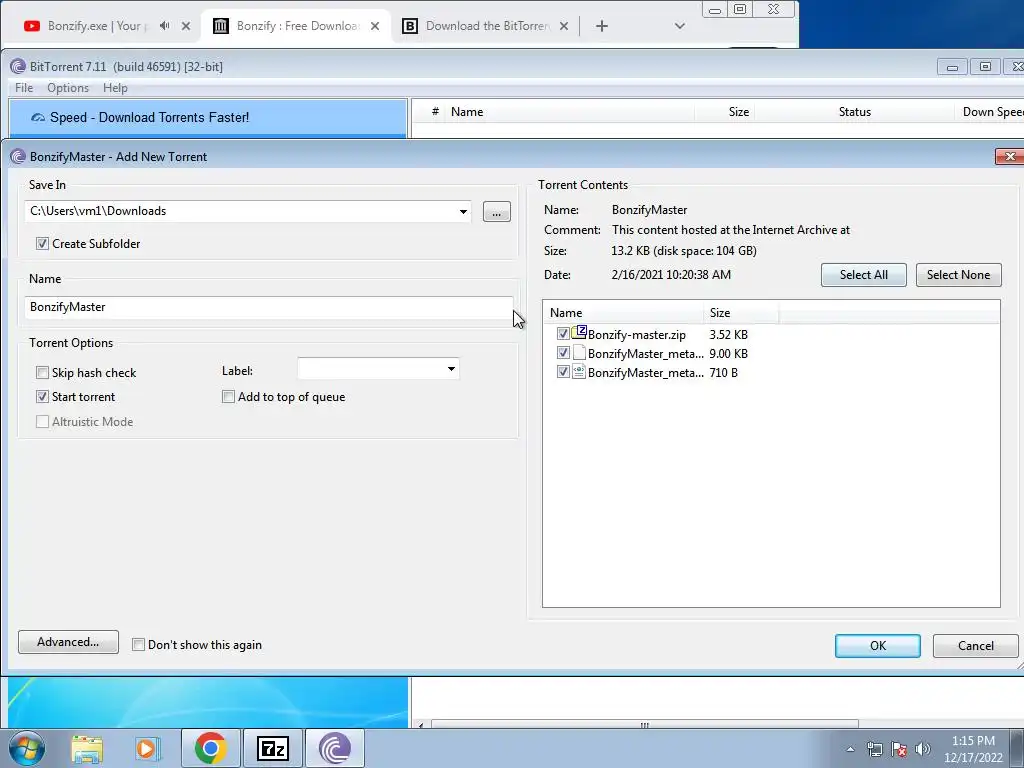Click the network tray icon

point(874,749)
